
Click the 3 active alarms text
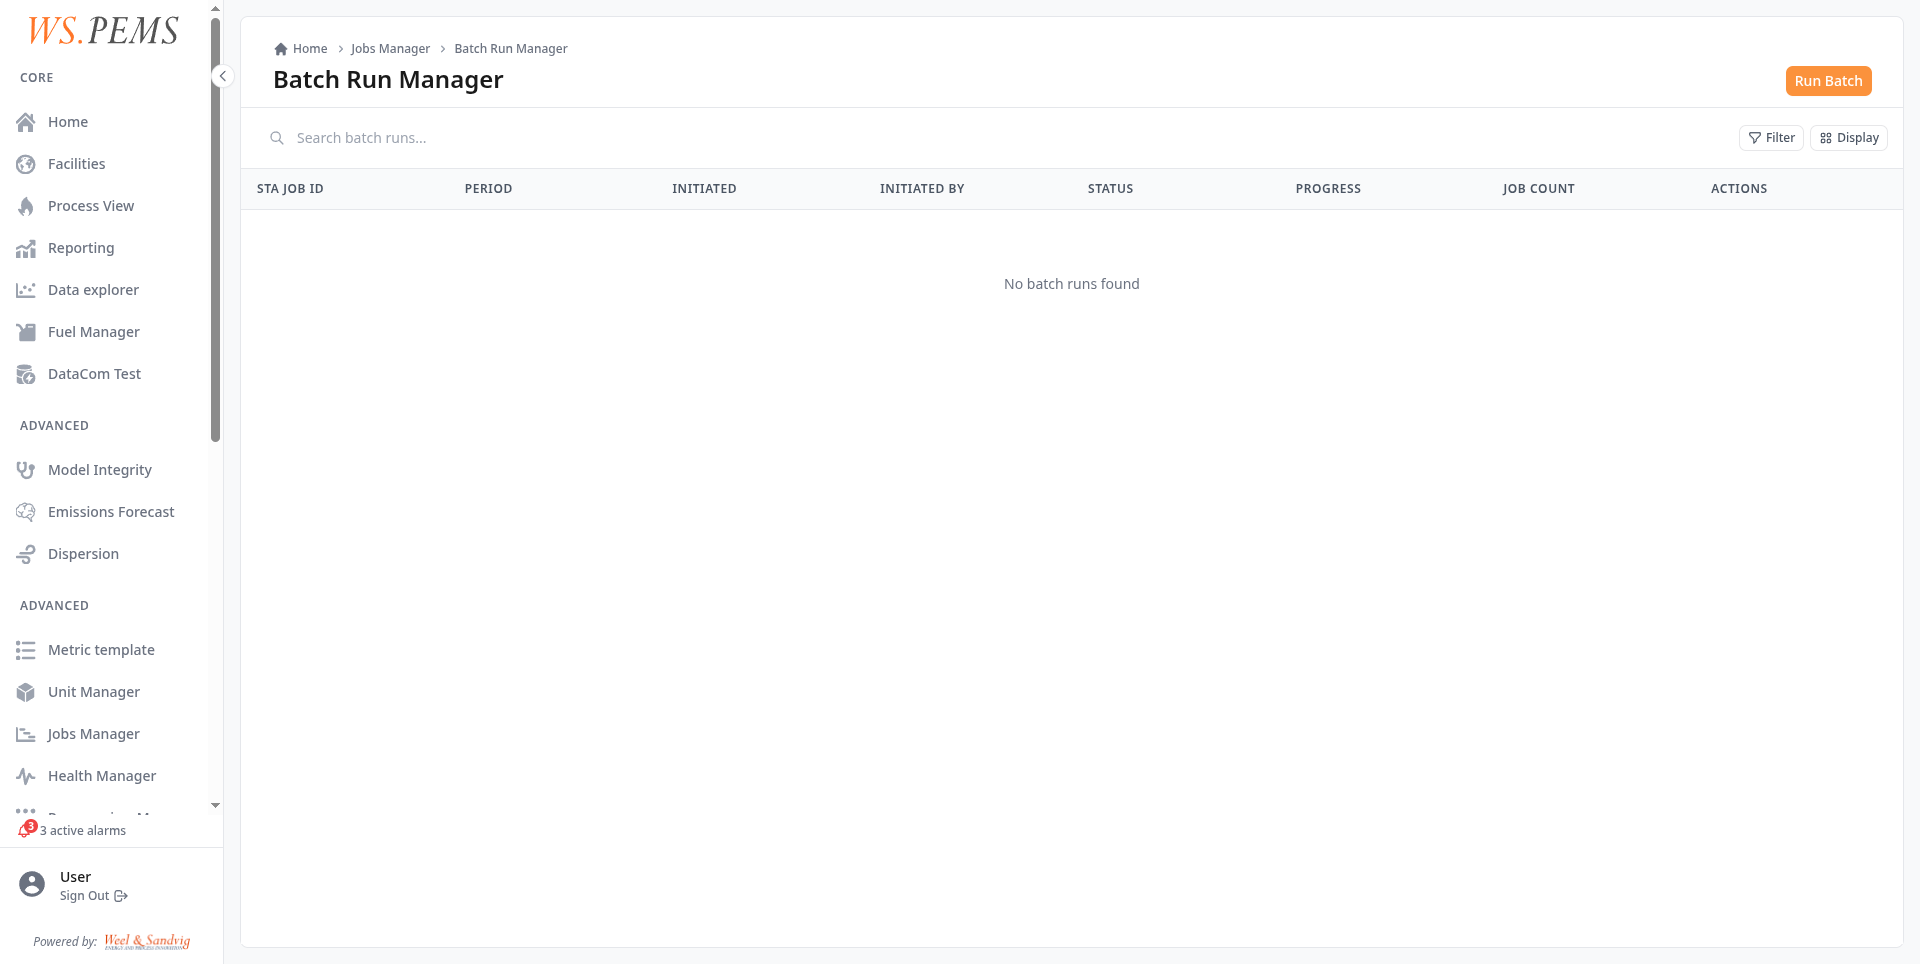(83, 831)
